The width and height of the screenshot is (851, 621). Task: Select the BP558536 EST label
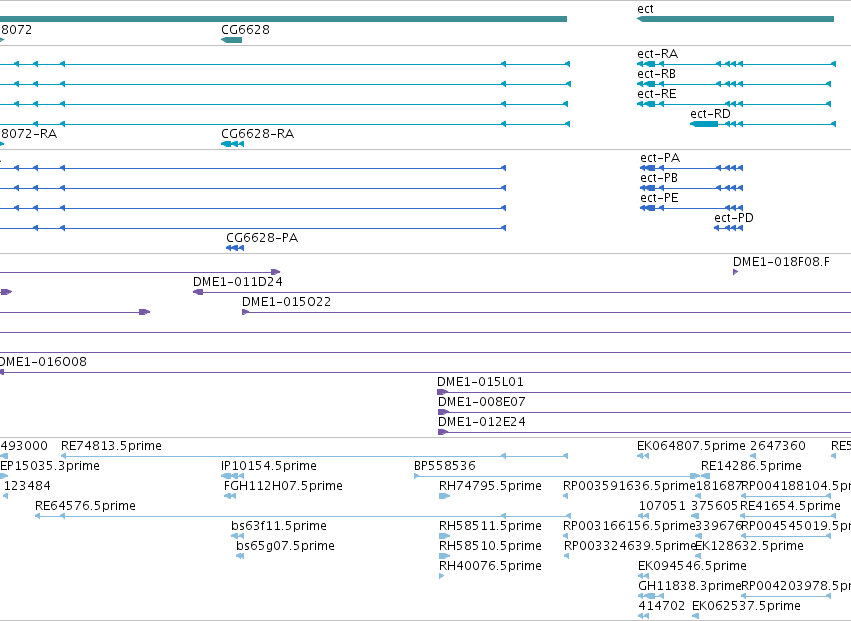[x=444, y=466]
